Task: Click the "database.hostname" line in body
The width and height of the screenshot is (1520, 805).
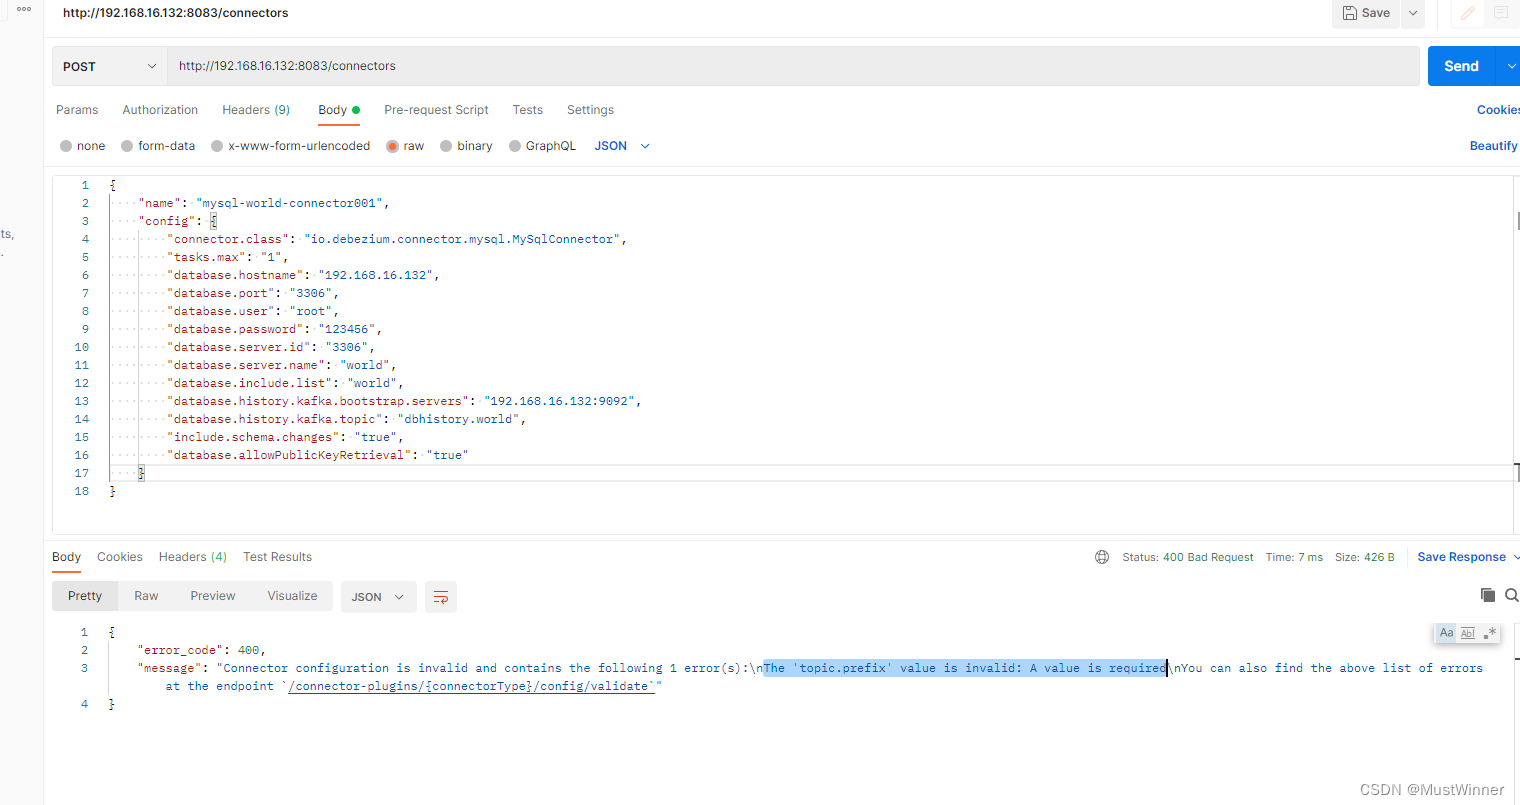Action: tap(303, 275)
